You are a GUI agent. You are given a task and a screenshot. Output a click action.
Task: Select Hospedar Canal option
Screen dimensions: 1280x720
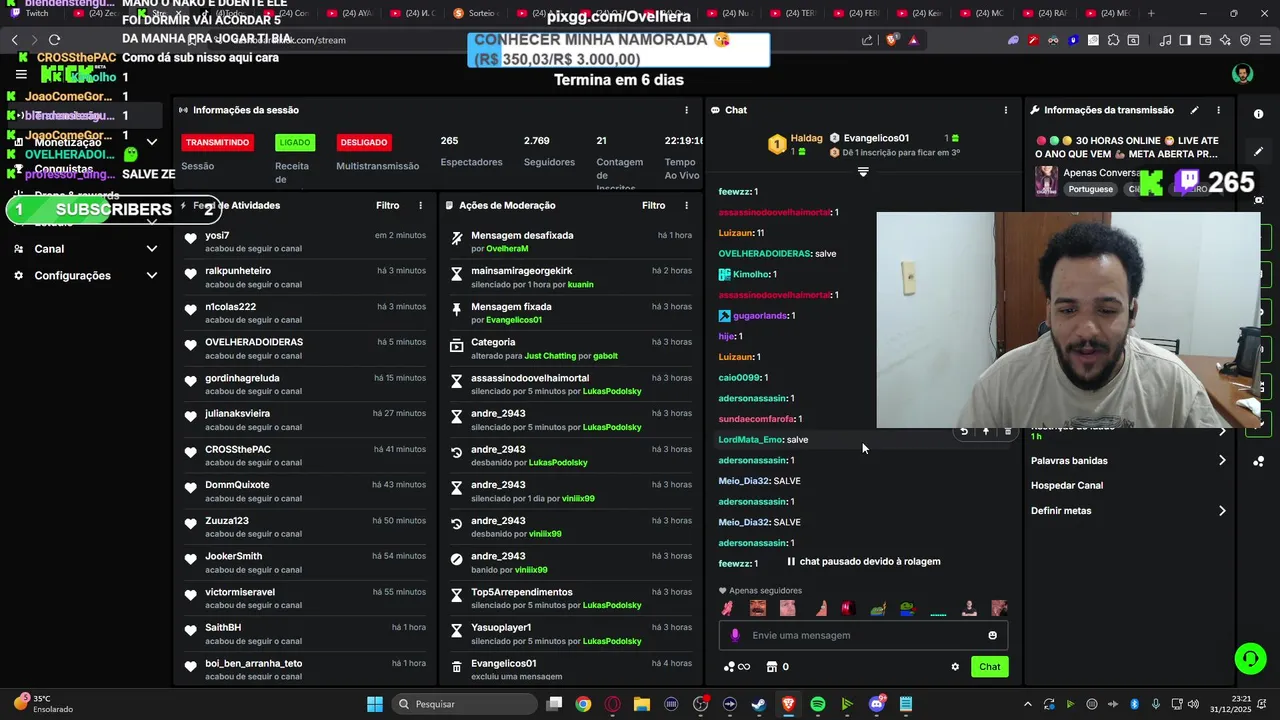(1067, 486)
